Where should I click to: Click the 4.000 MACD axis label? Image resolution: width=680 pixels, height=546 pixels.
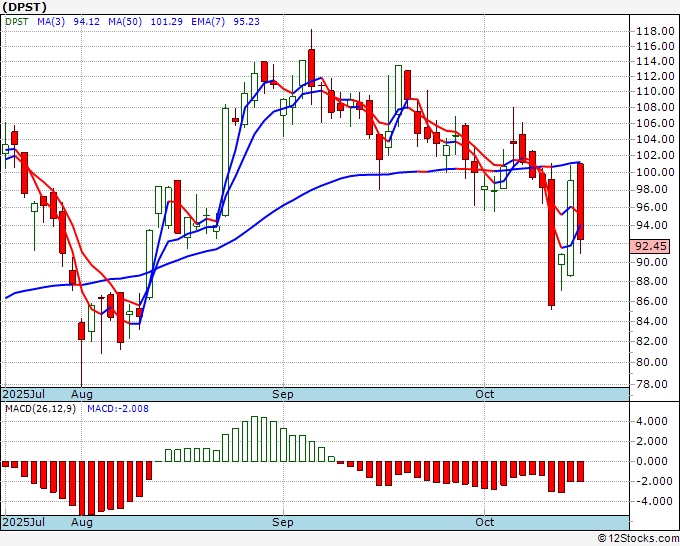coord(652,421)
